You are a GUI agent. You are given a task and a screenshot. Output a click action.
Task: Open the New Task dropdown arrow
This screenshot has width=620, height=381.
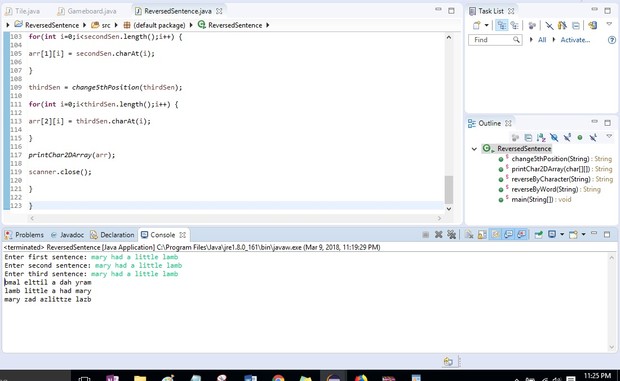point(486,25)
